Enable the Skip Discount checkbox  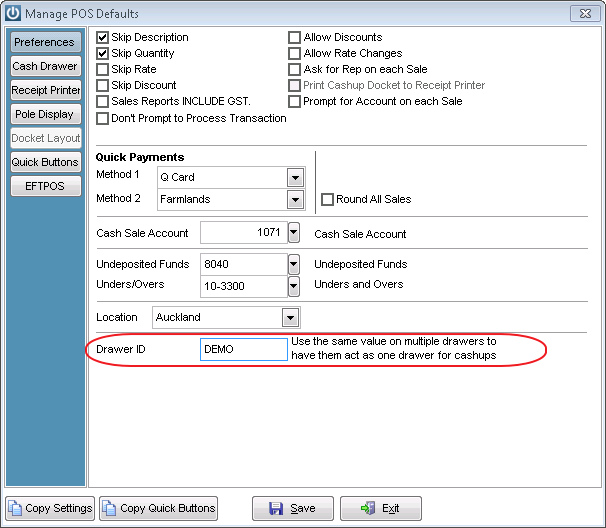click(102, 85)
